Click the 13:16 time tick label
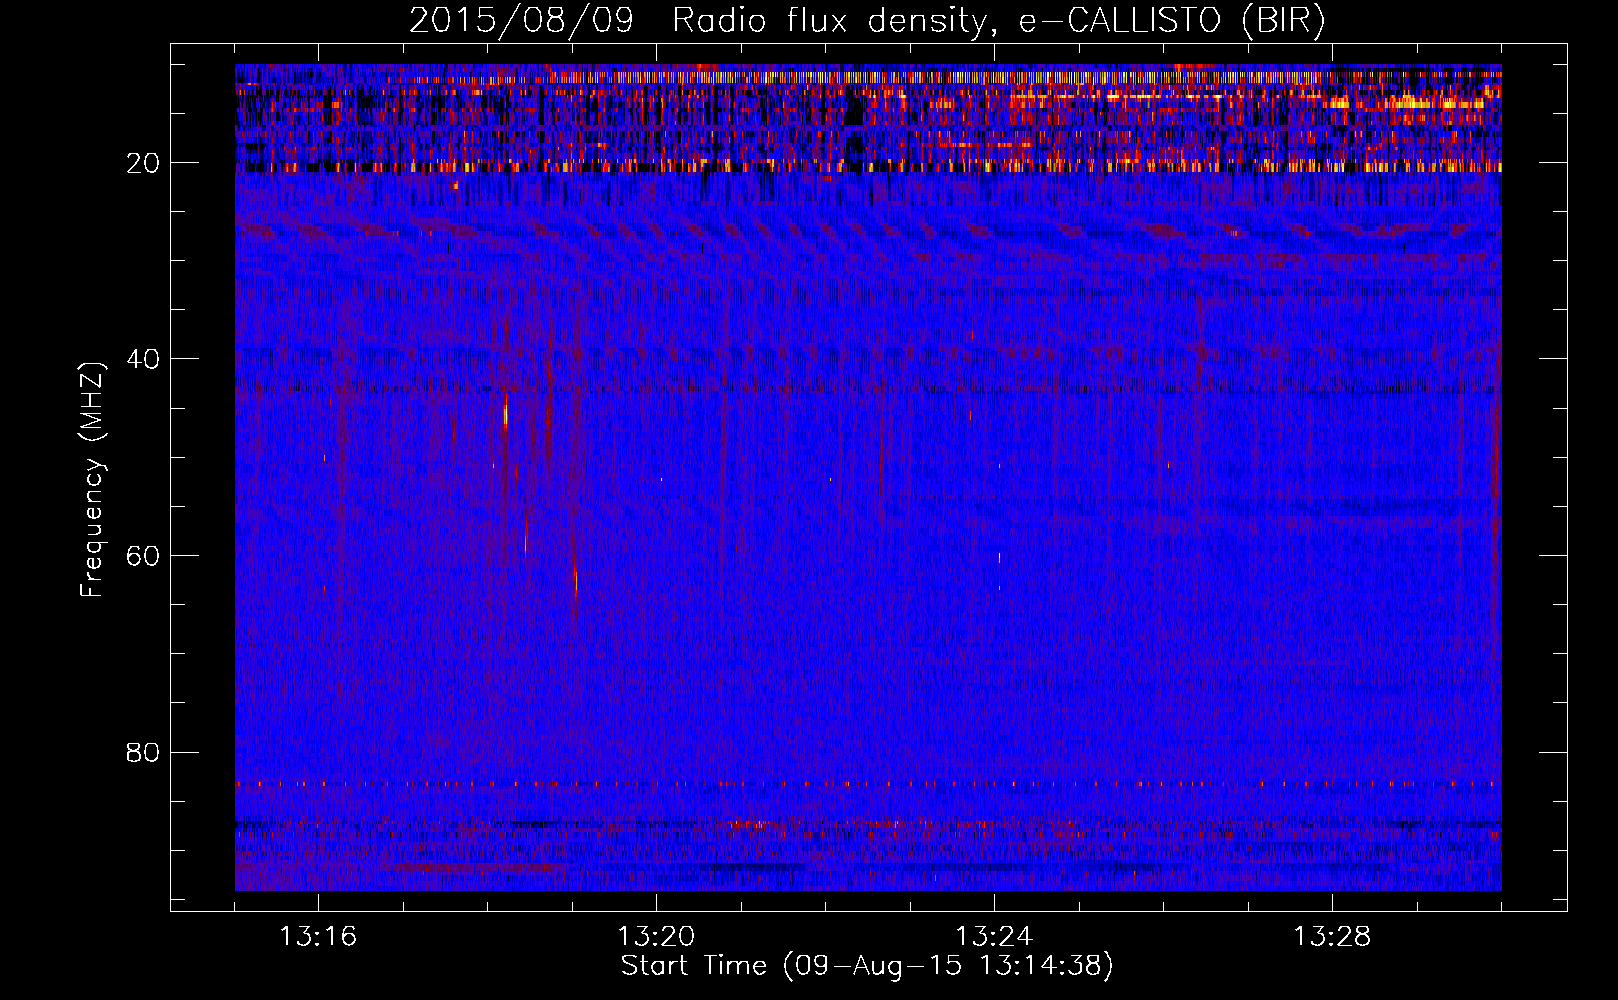The height and width of the screenshot is (1000, 1618). [x=318, y=937]
